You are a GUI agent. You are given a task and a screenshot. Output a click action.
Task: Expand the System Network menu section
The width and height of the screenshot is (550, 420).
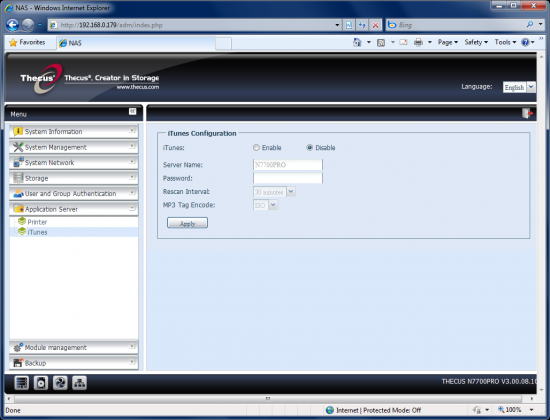(x=74, y=162)
